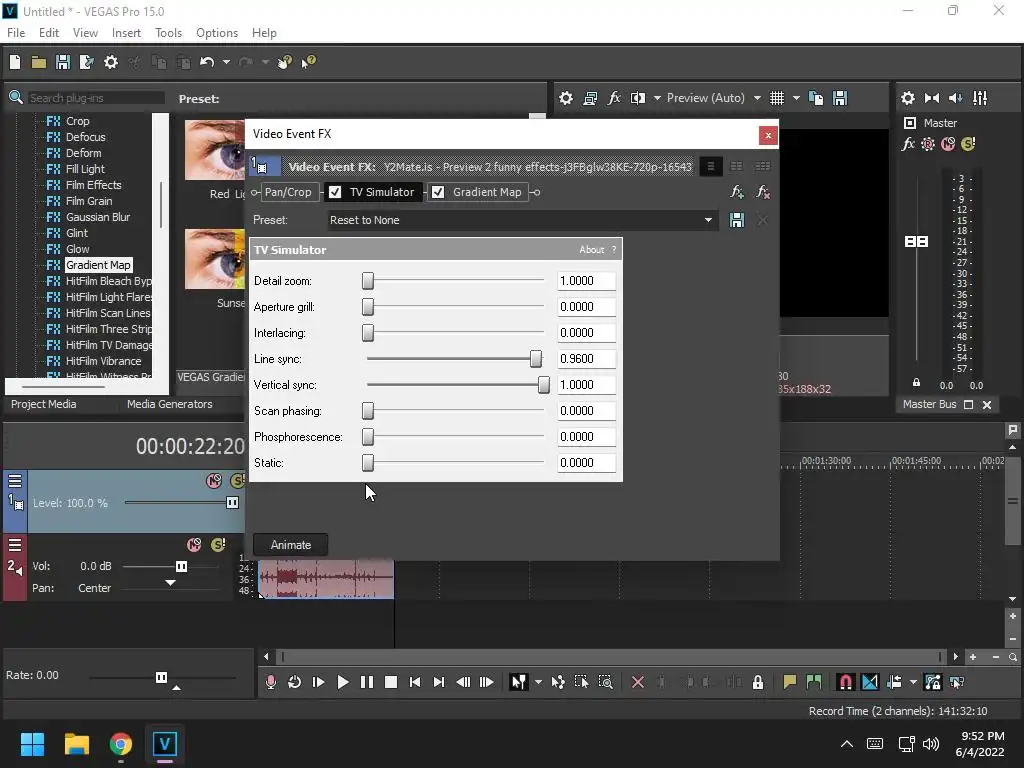The image size is (1024, 768).
Task: Open the Insert menu
Action: pyautogui.click(x=126, y=33)
